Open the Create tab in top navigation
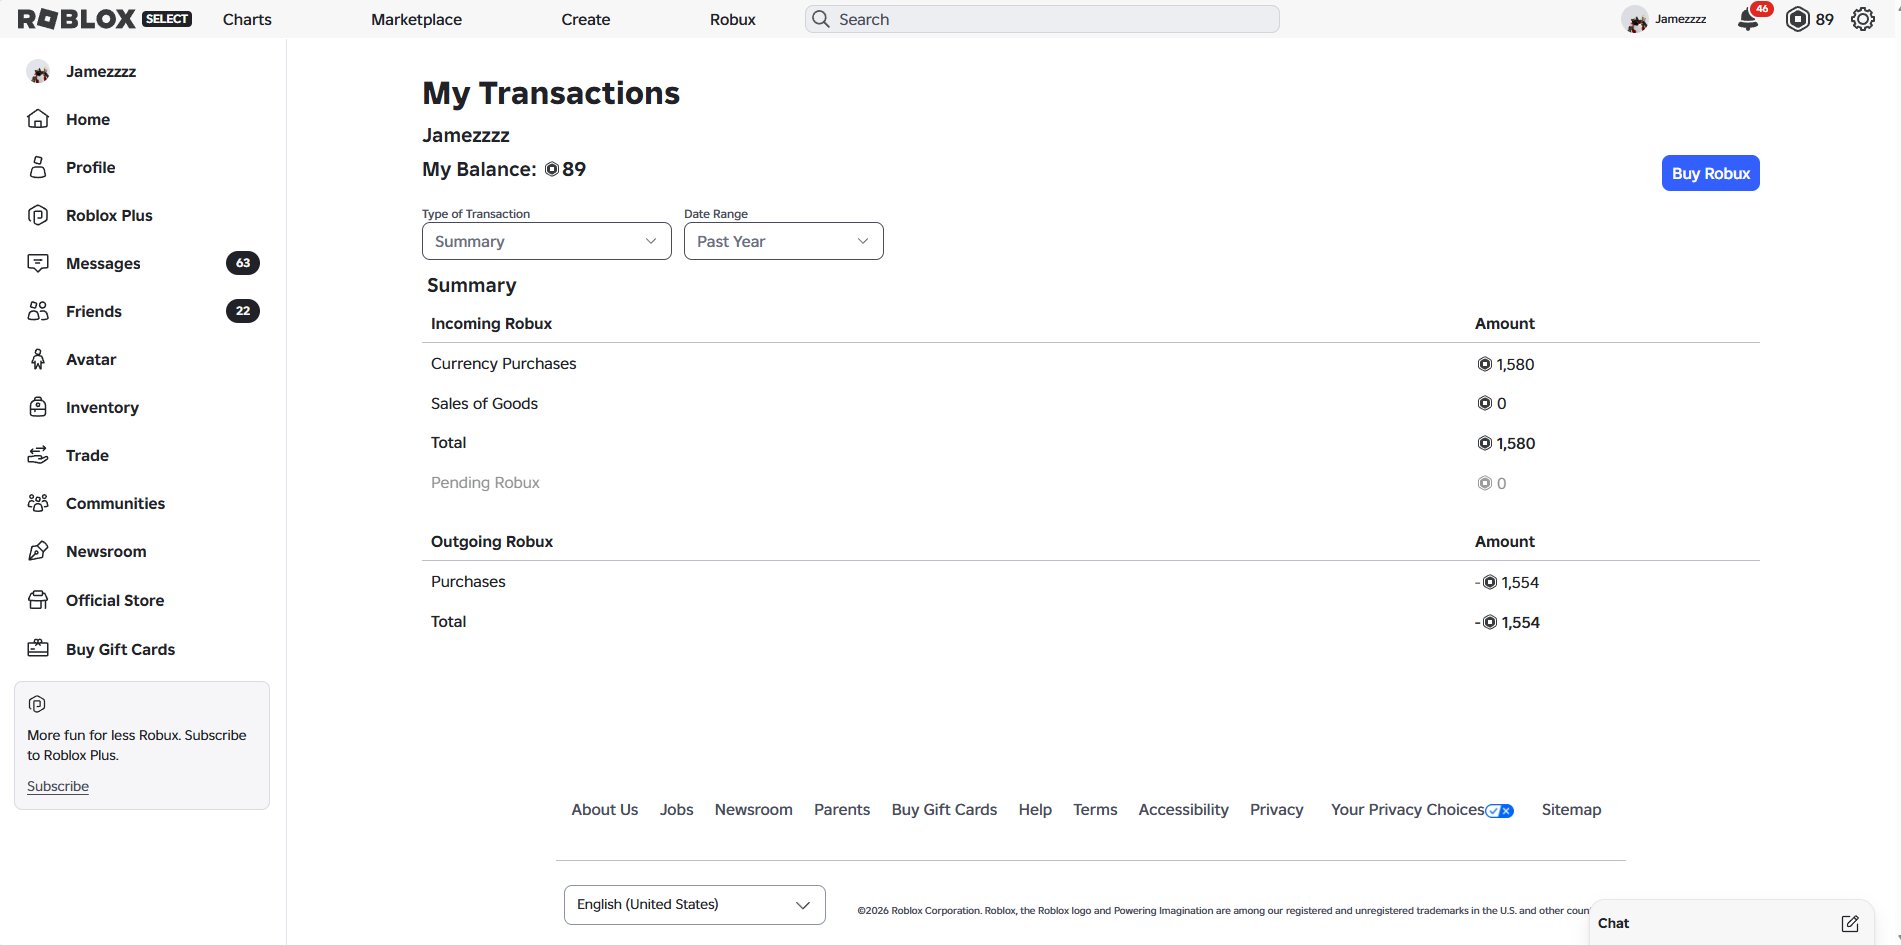1901x945 pixels. click(x=586, y=19)
